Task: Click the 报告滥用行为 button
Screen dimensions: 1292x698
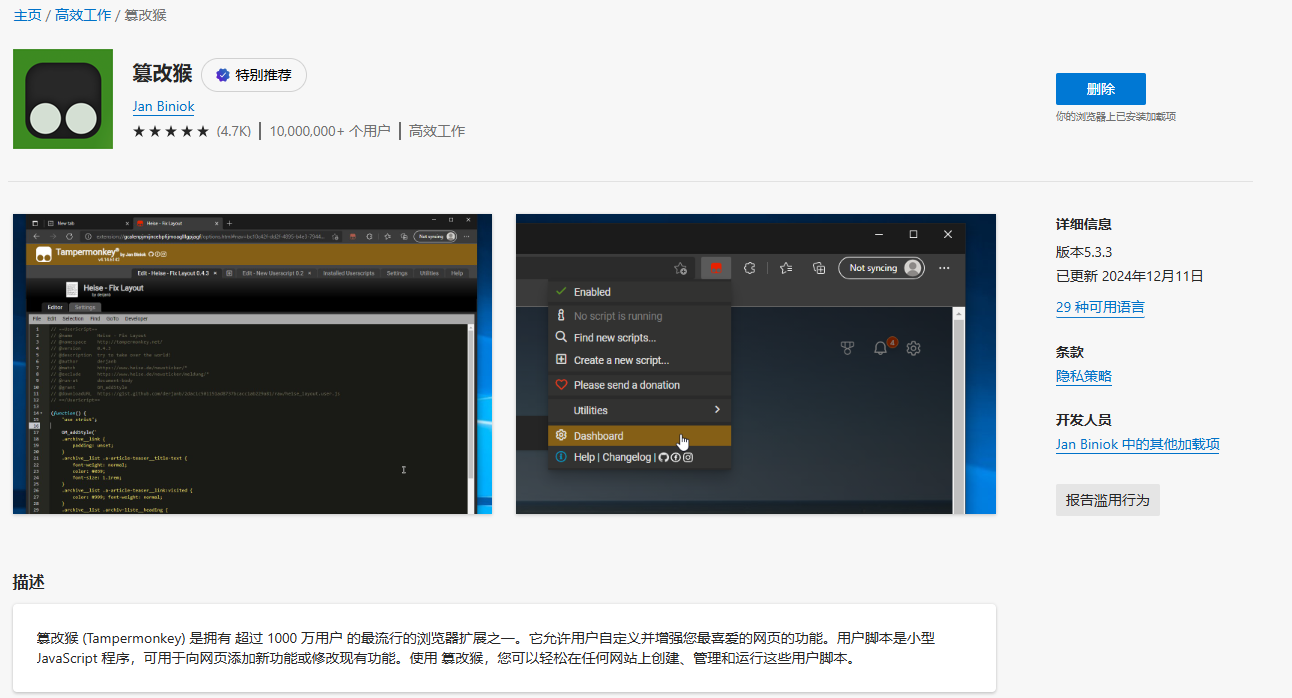Action: (1108, 500)
